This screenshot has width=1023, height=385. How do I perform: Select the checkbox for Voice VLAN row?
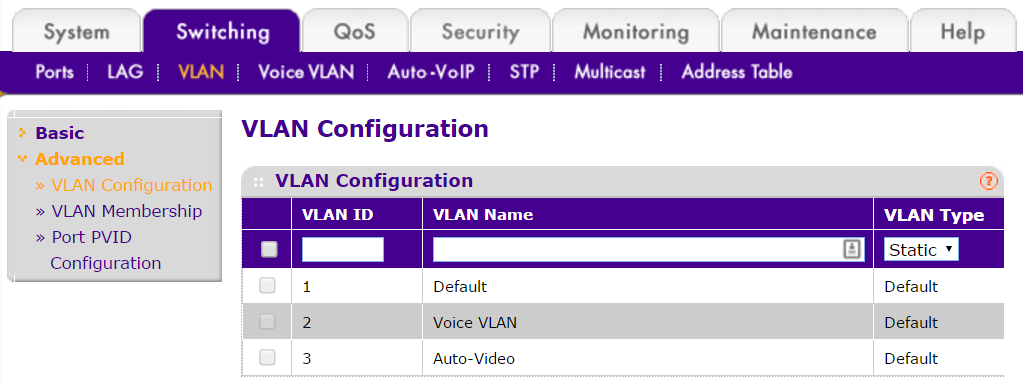pos(267,321)
